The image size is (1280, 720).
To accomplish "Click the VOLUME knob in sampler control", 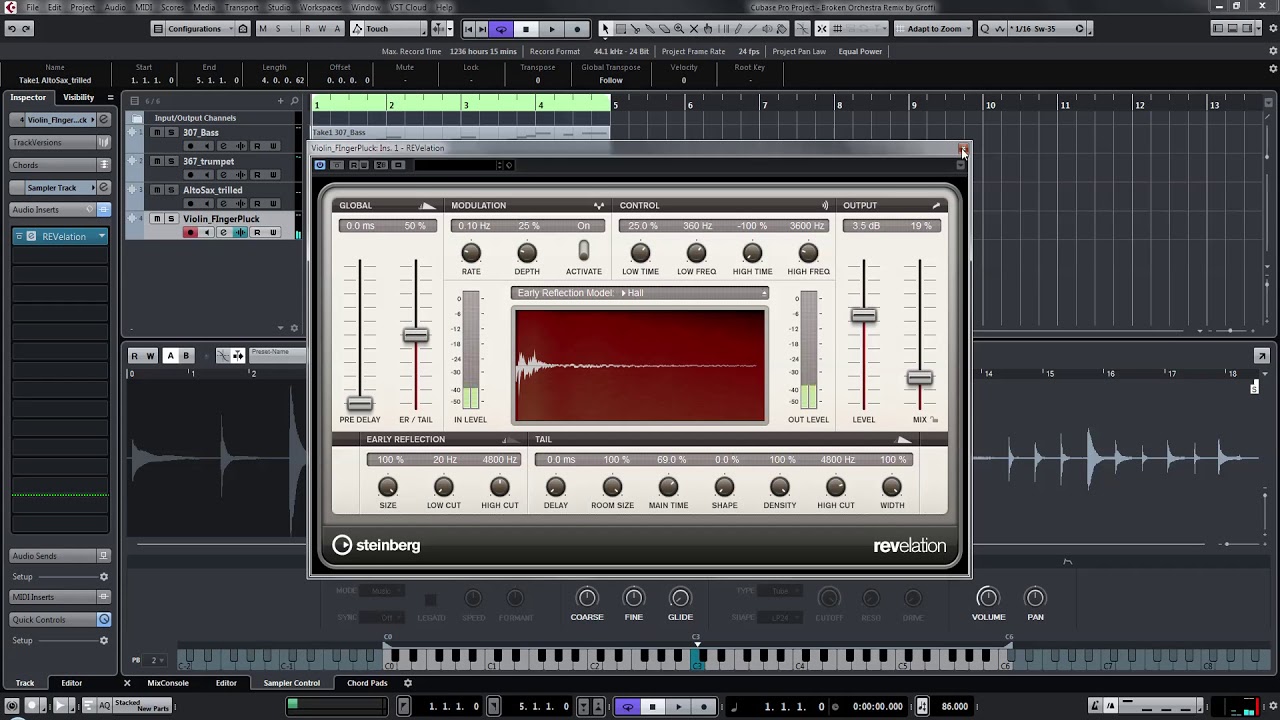I will (x=988, y=598).
